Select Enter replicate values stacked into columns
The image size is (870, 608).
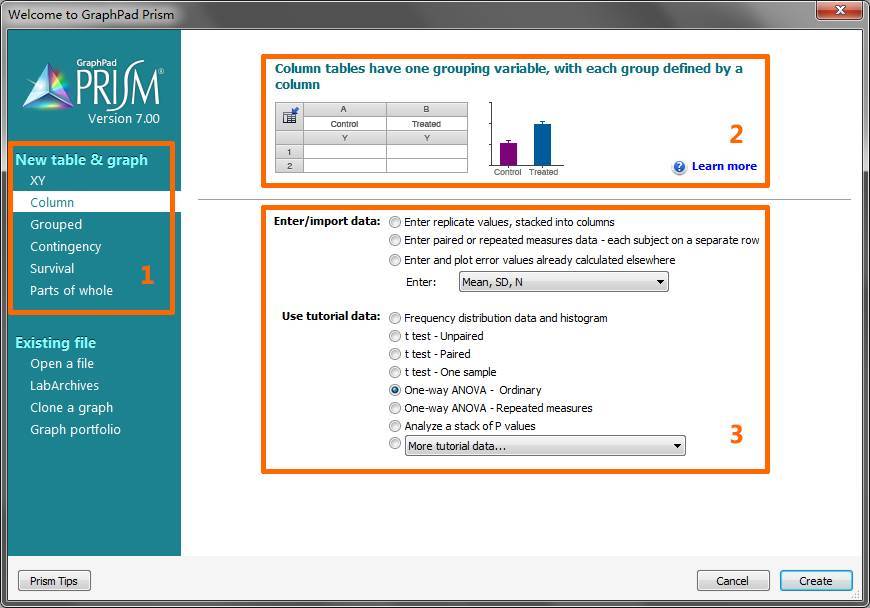(394, 222)
